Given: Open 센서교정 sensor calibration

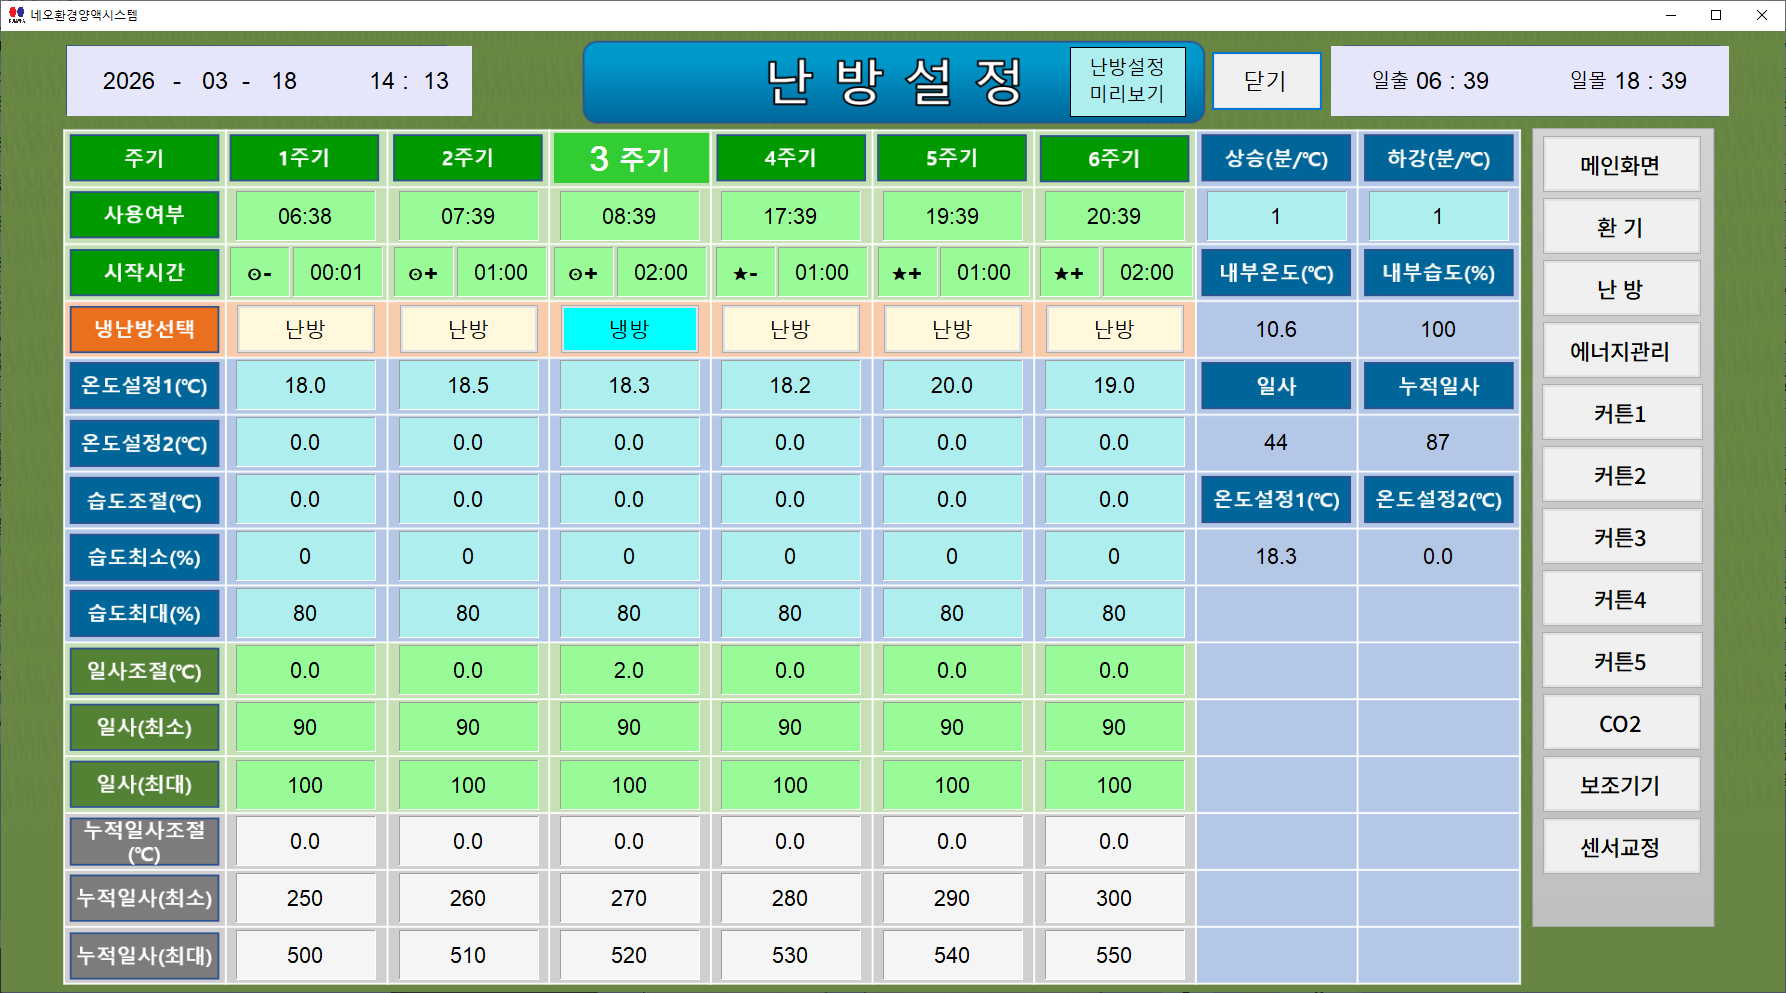Looking at the screenshot, I should point(1621,847).
